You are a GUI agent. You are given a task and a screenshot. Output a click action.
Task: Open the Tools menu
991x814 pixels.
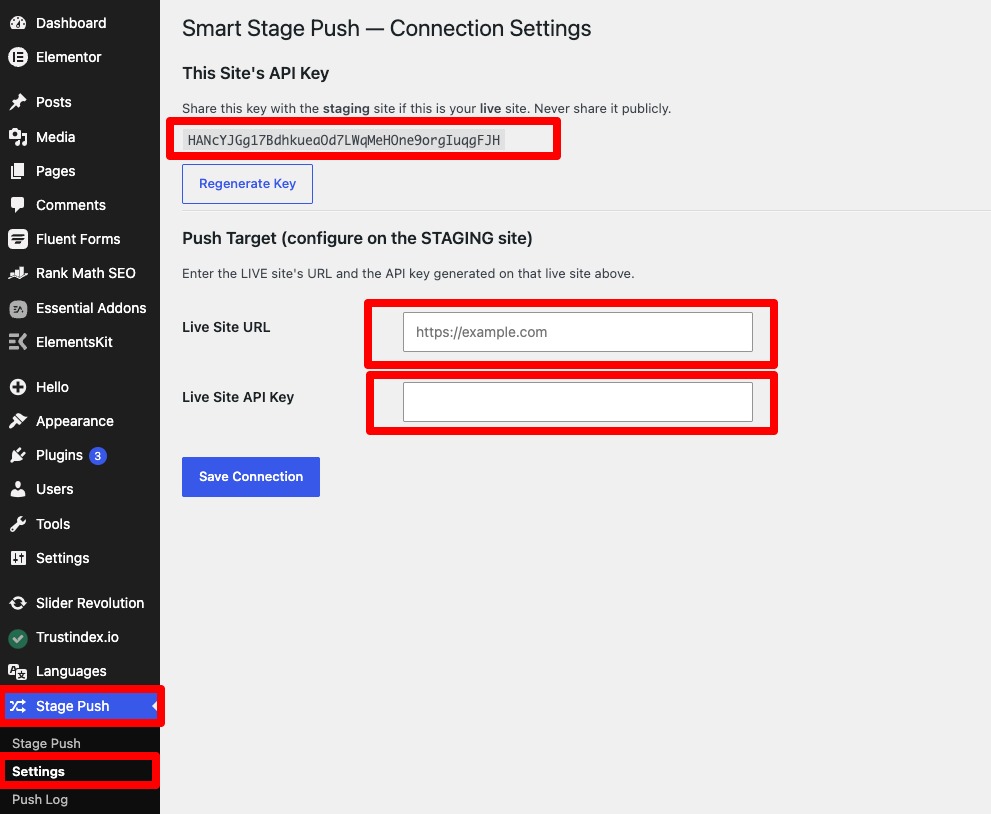[53, 524]
